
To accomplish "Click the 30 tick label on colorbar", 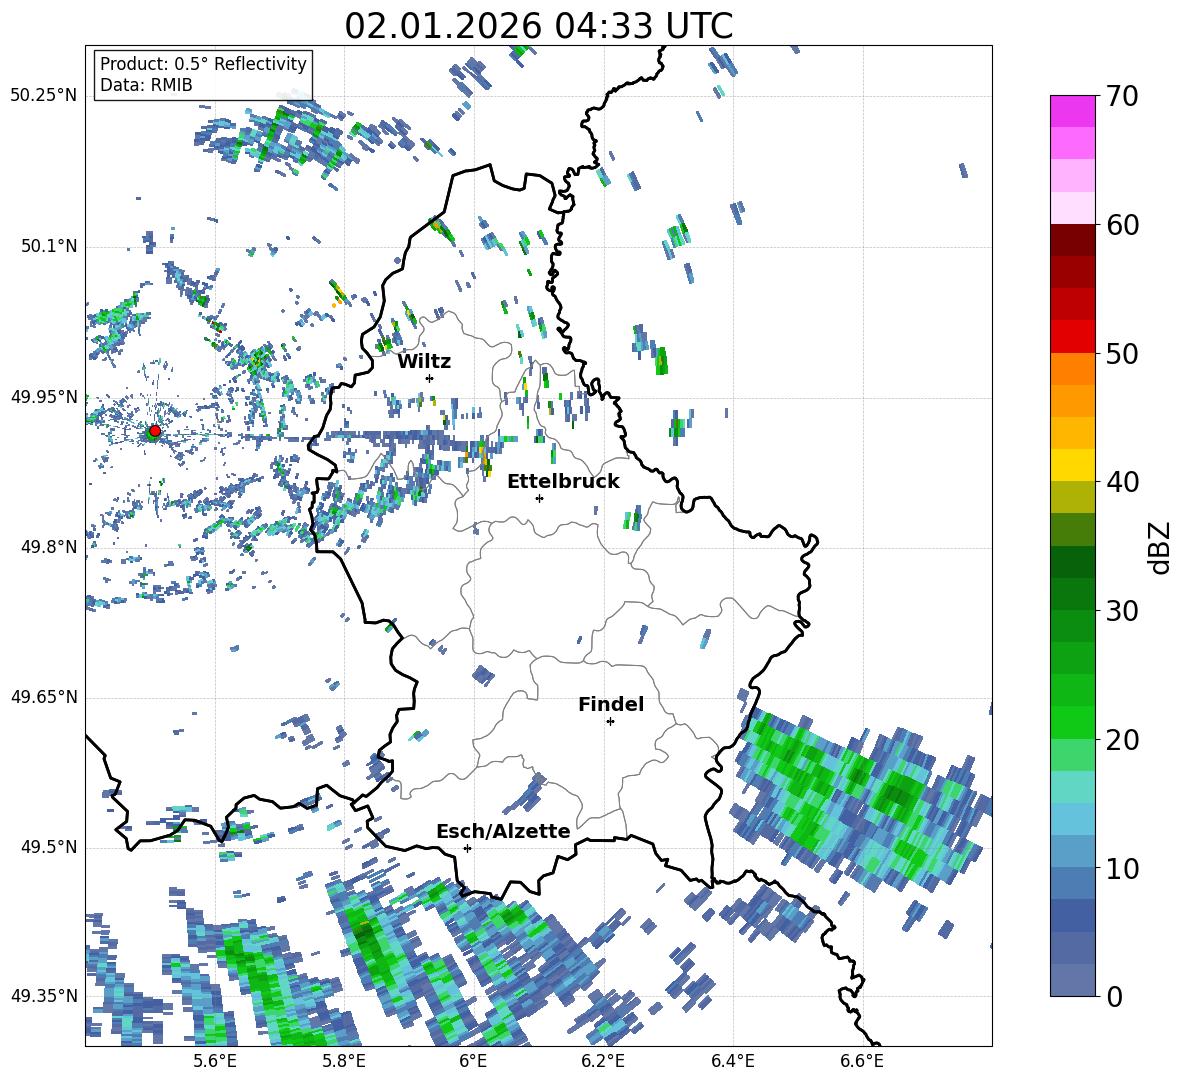I will tap(1121, 611).
